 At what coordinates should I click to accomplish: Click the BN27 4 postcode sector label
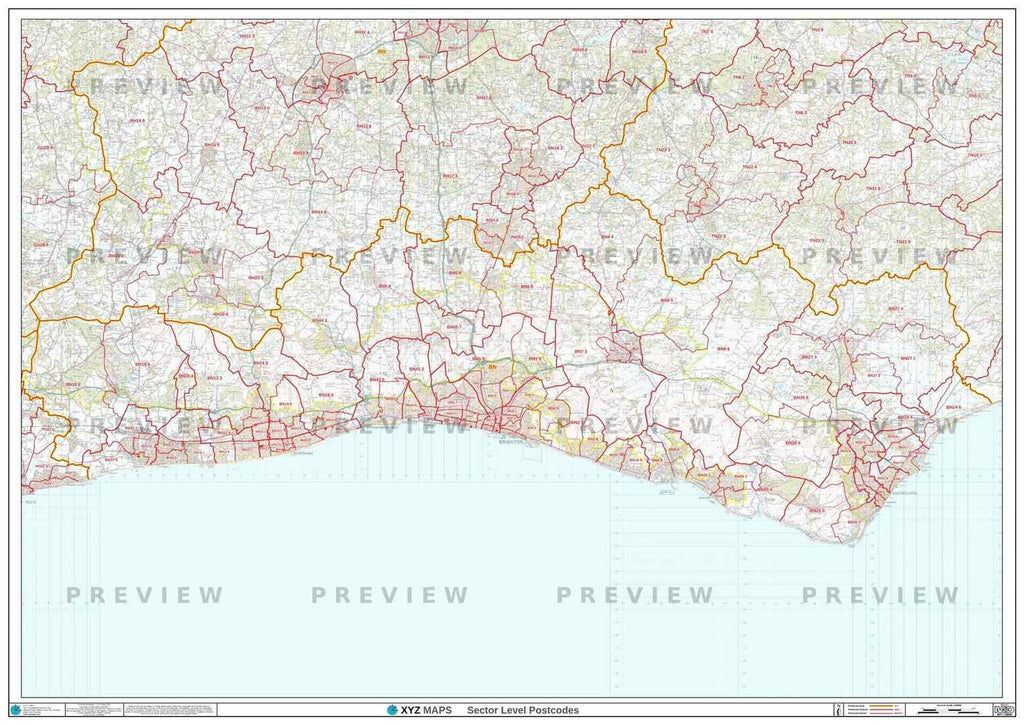pyautogui.click(x=894, y=309)
